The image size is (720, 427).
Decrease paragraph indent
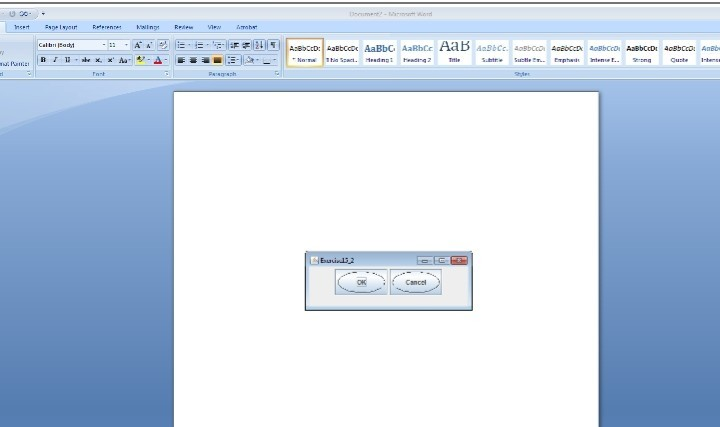[234, 45]
